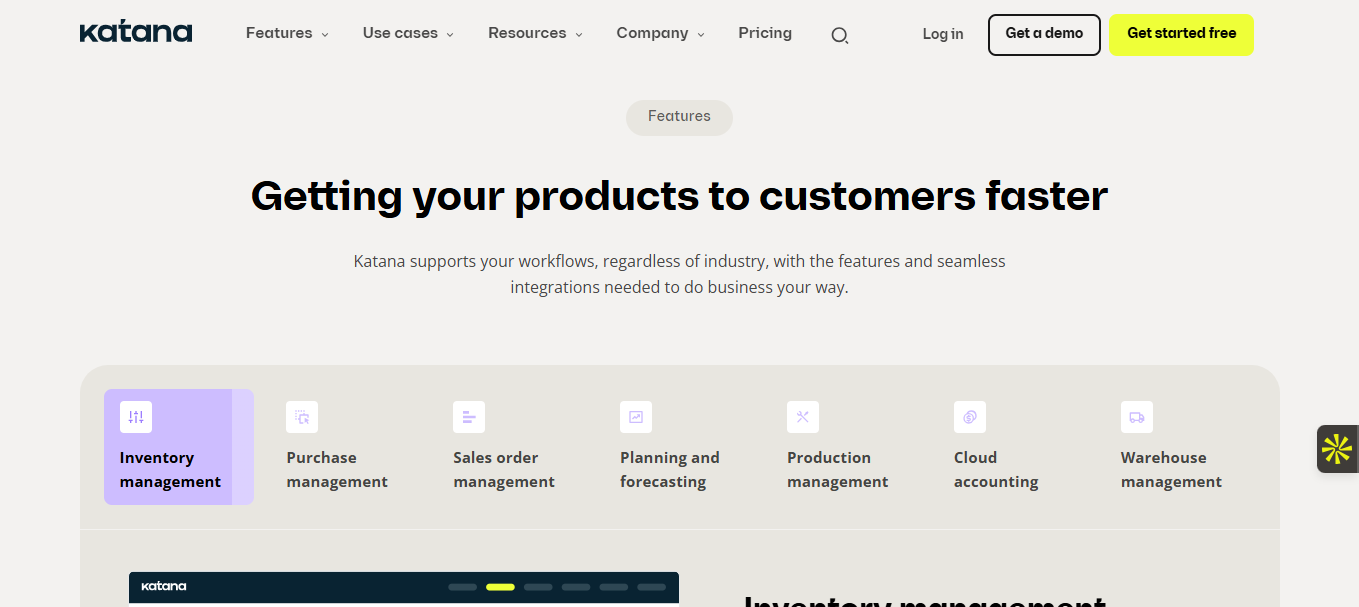Select the Warehouse management tab

1181,447
